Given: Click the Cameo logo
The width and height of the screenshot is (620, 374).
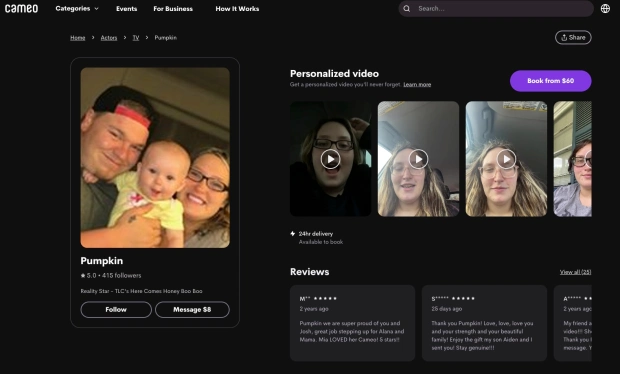Looking at the screenshot, I should 21,8.
